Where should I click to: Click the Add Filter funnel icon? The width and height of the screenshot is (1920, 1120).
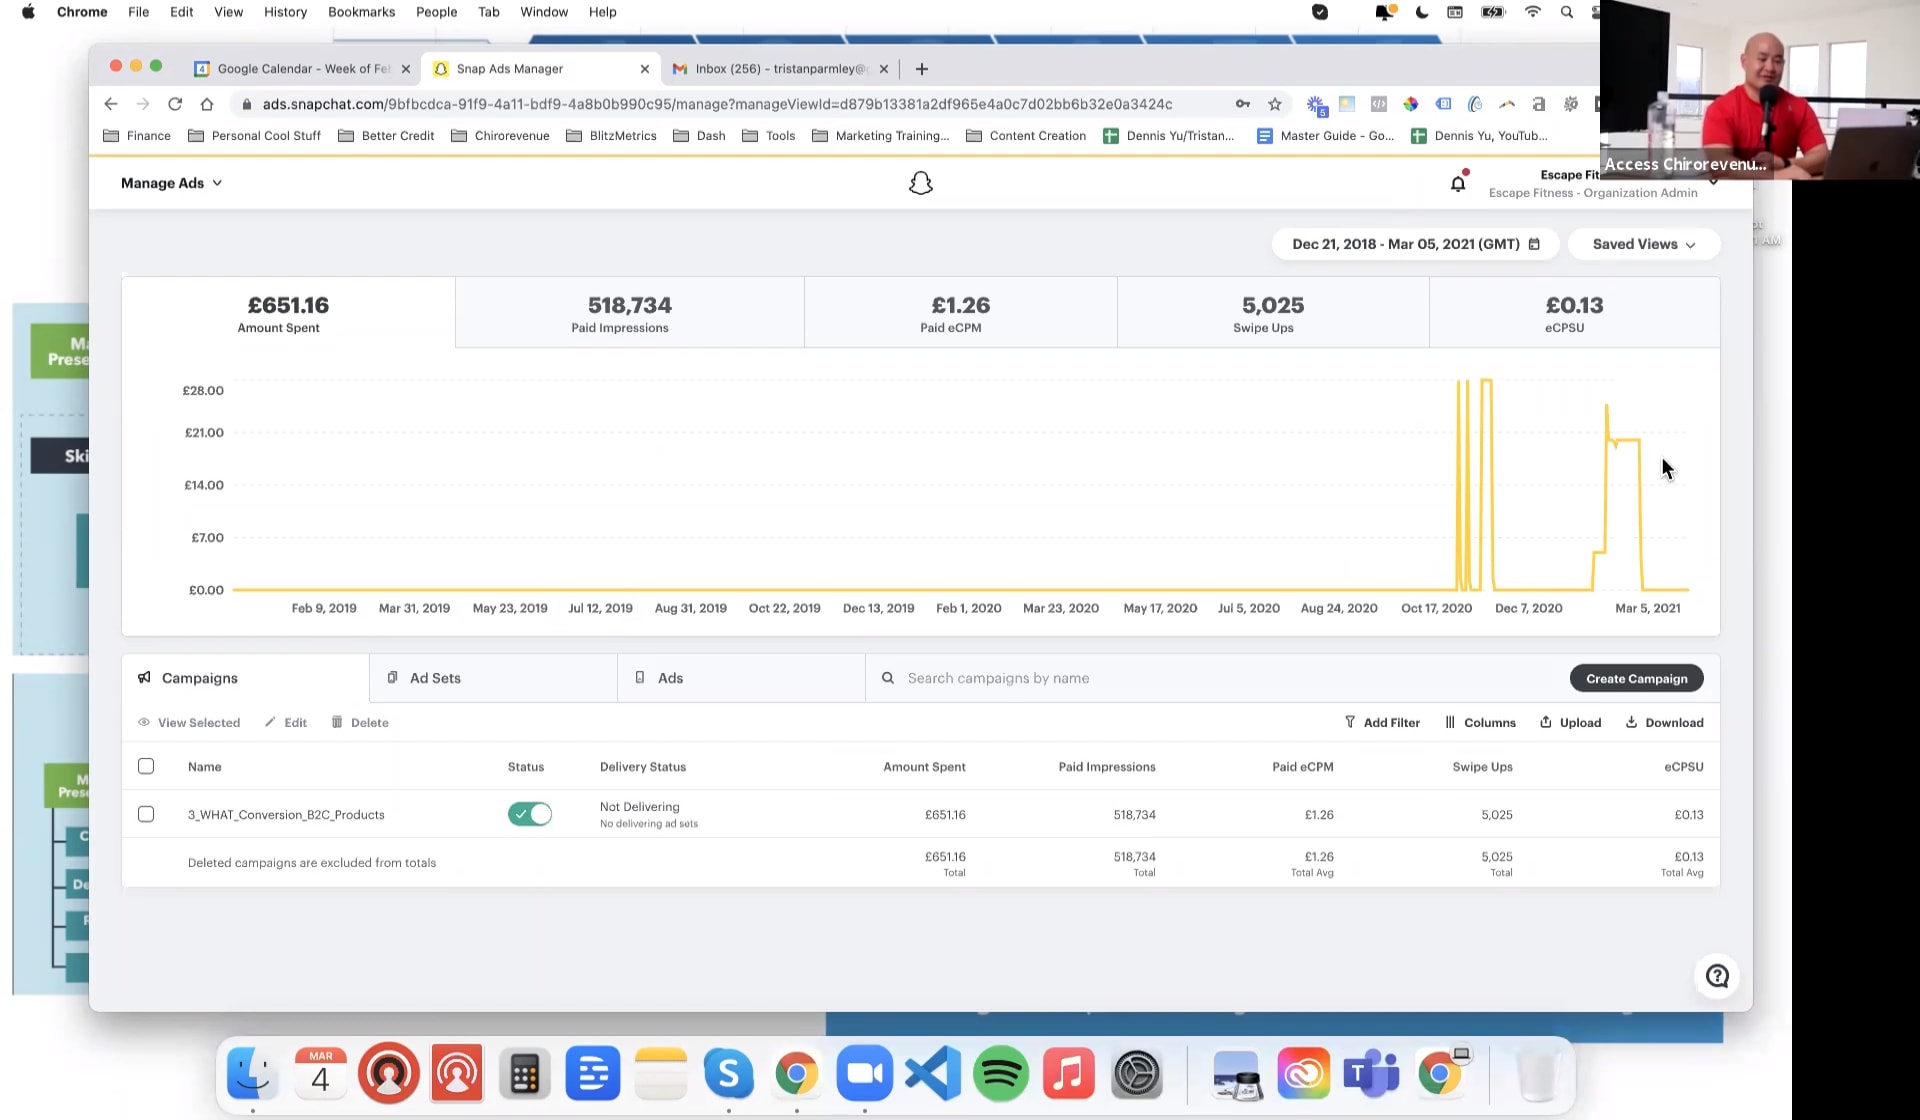[x=1350, y=722]
